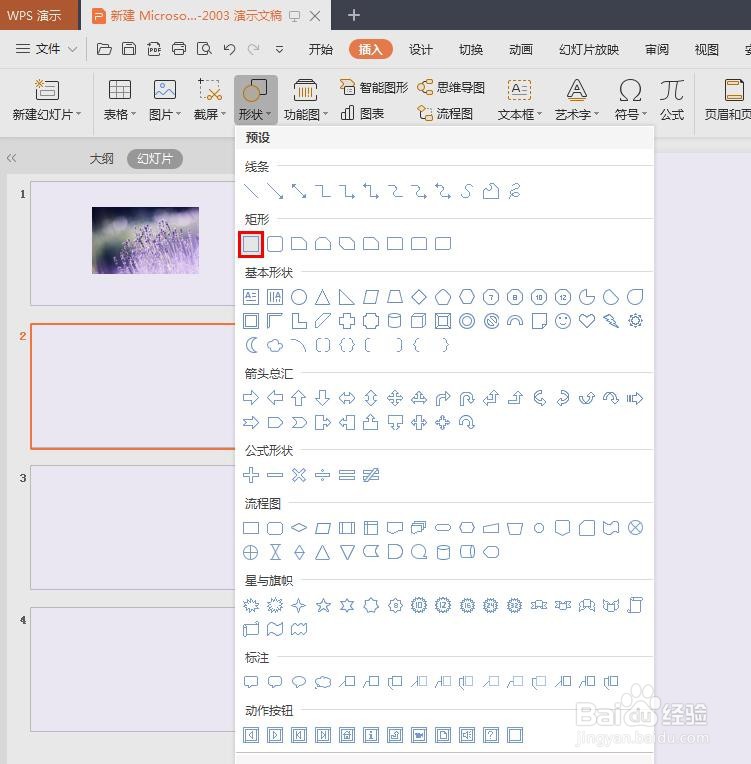Pick the smiley face shape
Screen dimensions: 751x764
point(563,321)
